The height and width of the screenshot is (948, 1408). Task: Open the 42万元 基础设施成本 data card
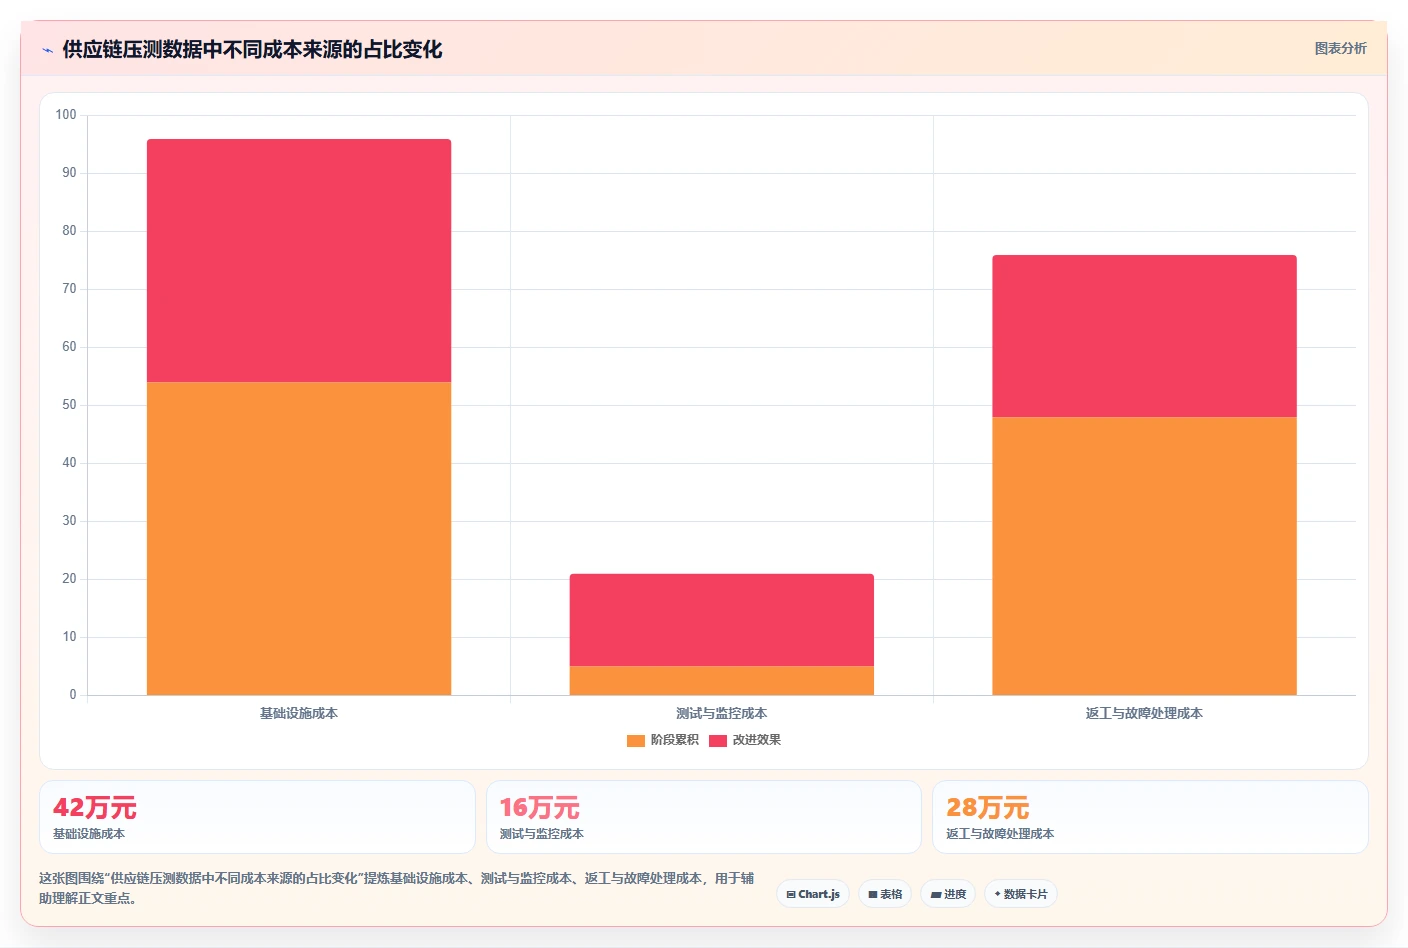257,817
